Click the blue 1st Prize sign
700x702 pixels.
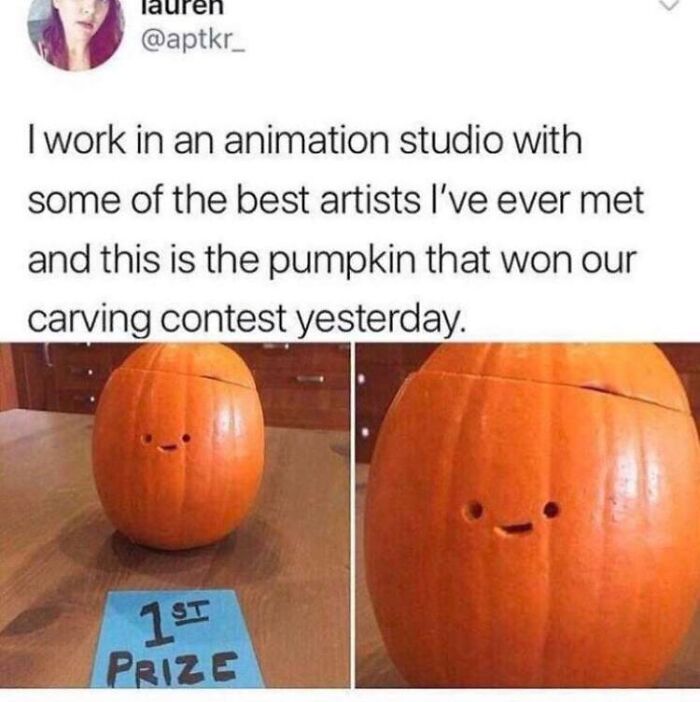tap(177, 639)
